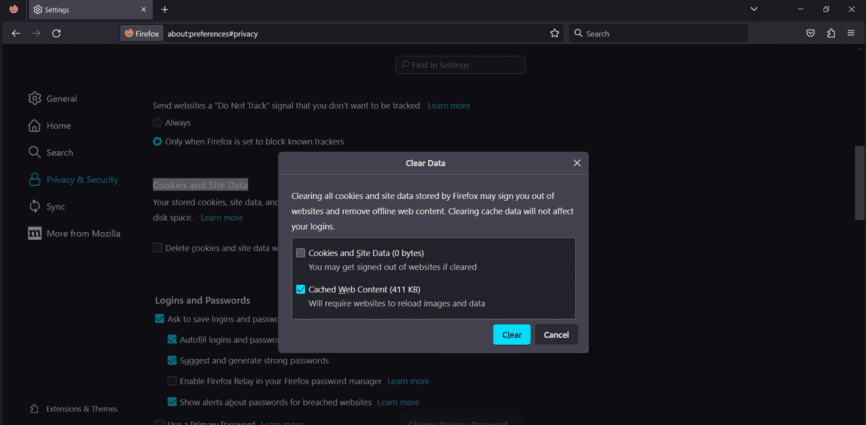
Task: Click the toolbar Search box
Action: (658, 33)
